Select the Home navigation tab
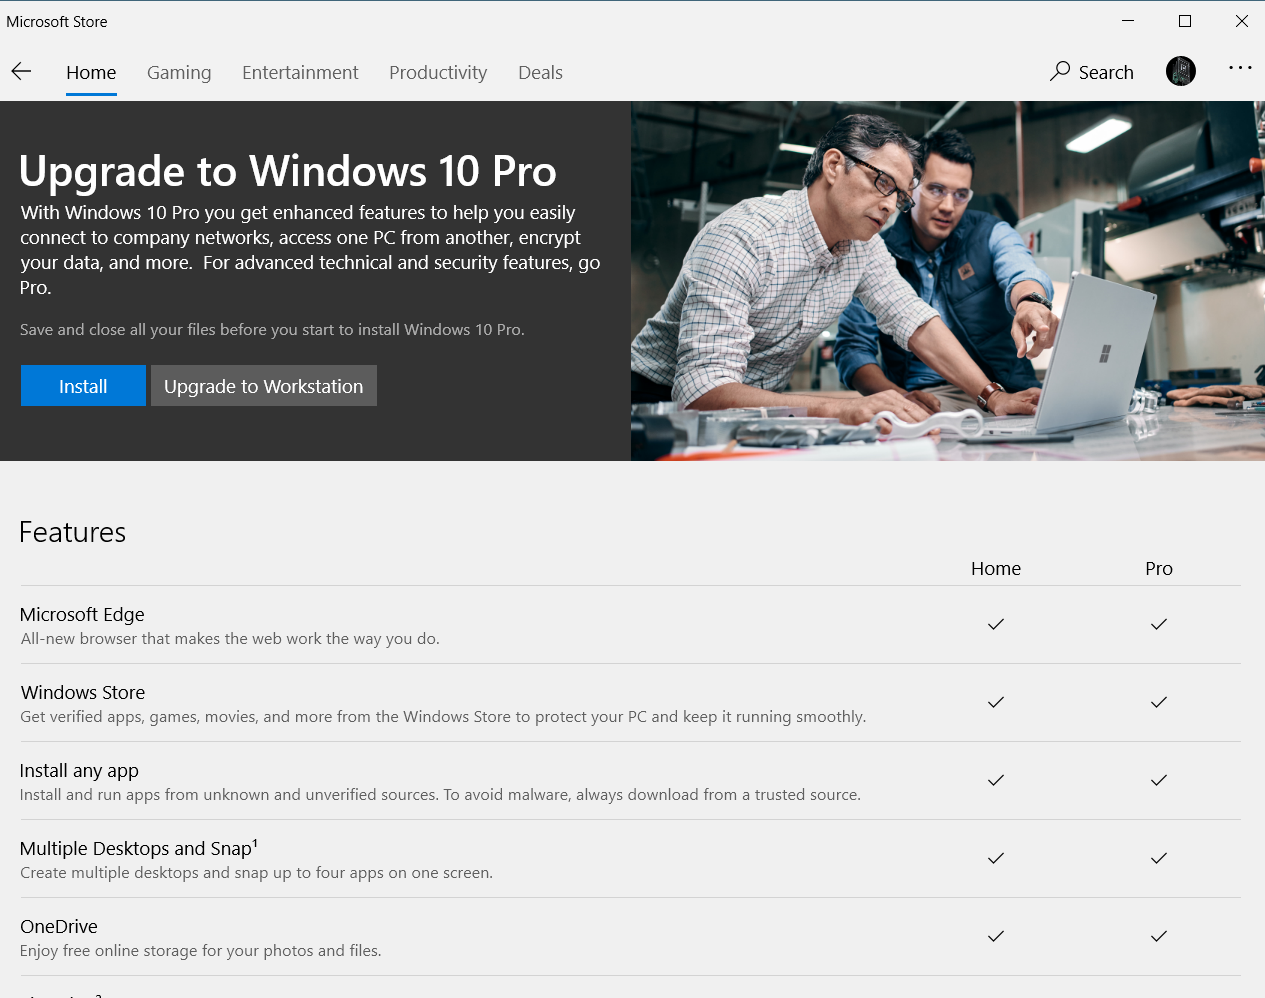1265x998 pixels. (91, 72)
